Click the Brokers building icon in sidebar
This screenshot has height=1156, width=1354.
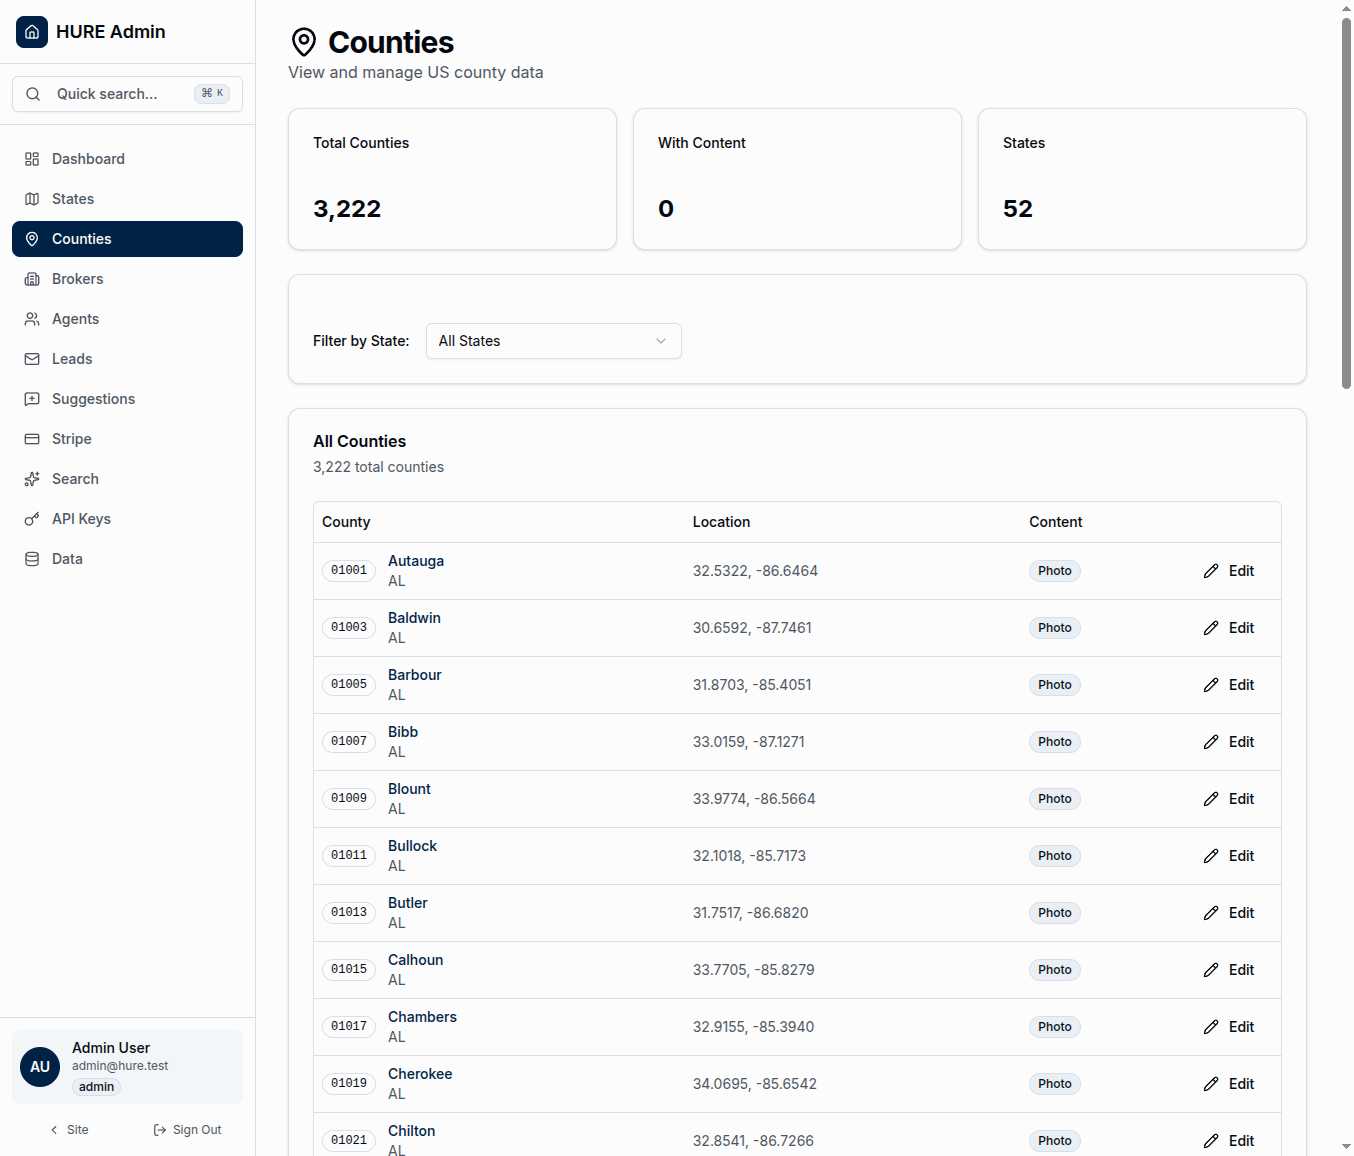pos(32,279)
